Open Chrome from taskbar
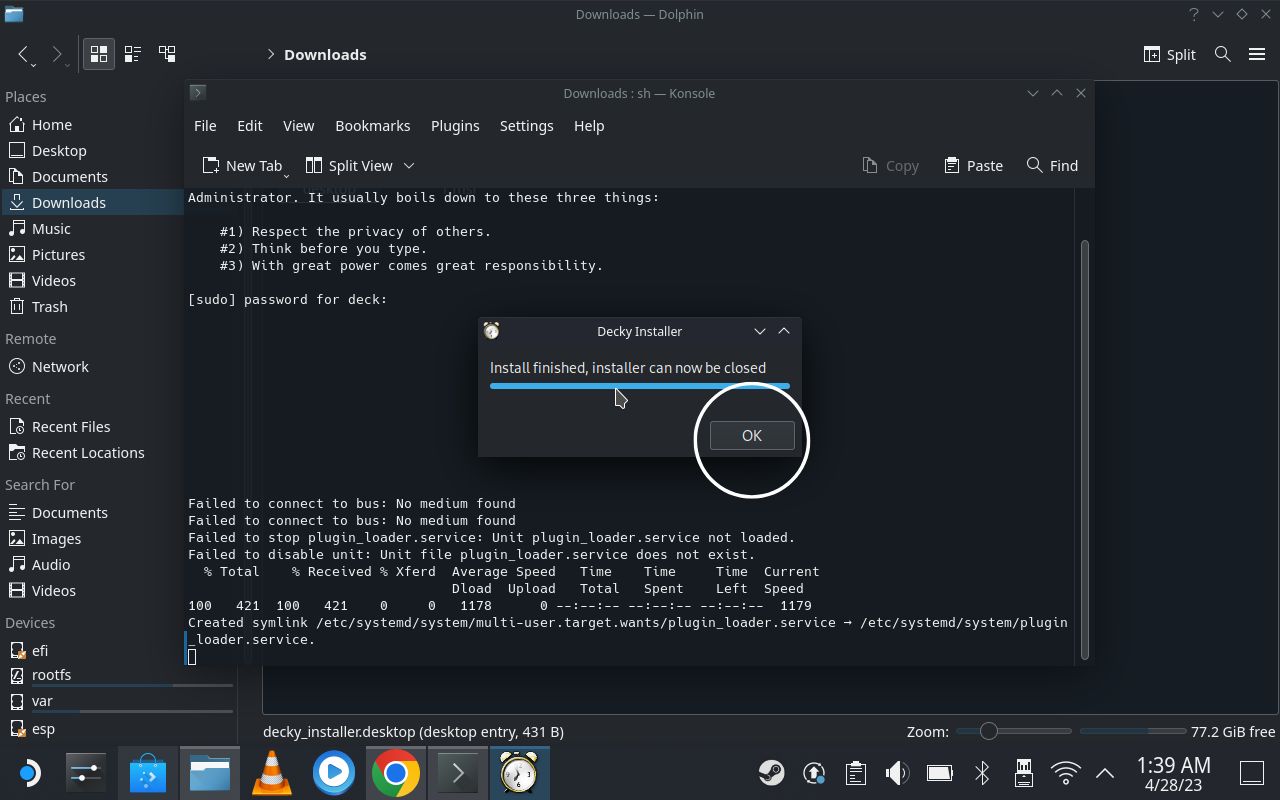The width and height of the screenshot is (1280, 800). pos(396,773)
